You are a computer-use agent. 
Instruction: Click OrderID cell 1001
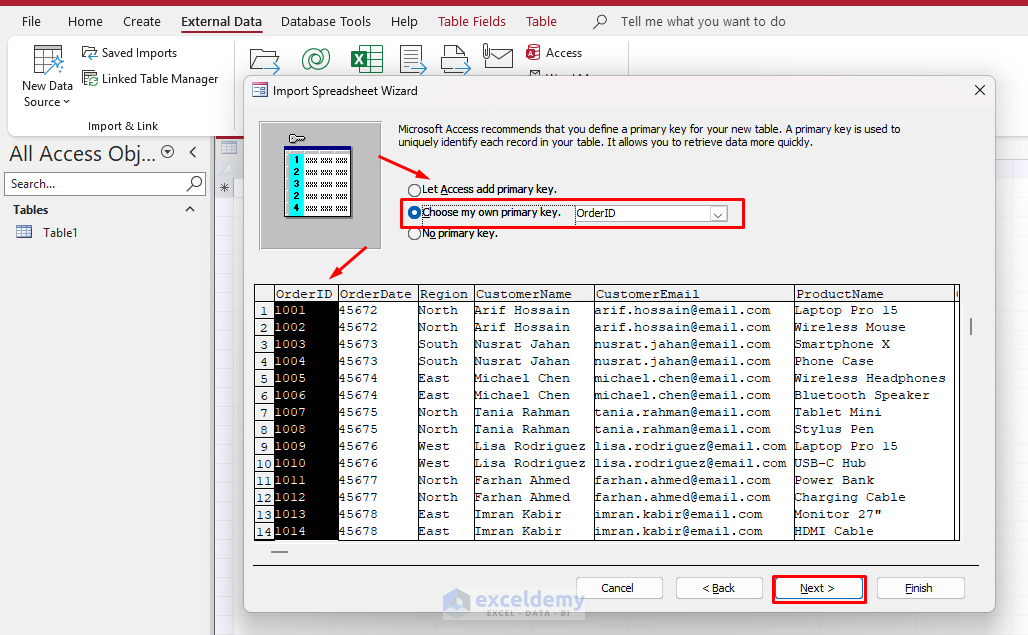306,310
